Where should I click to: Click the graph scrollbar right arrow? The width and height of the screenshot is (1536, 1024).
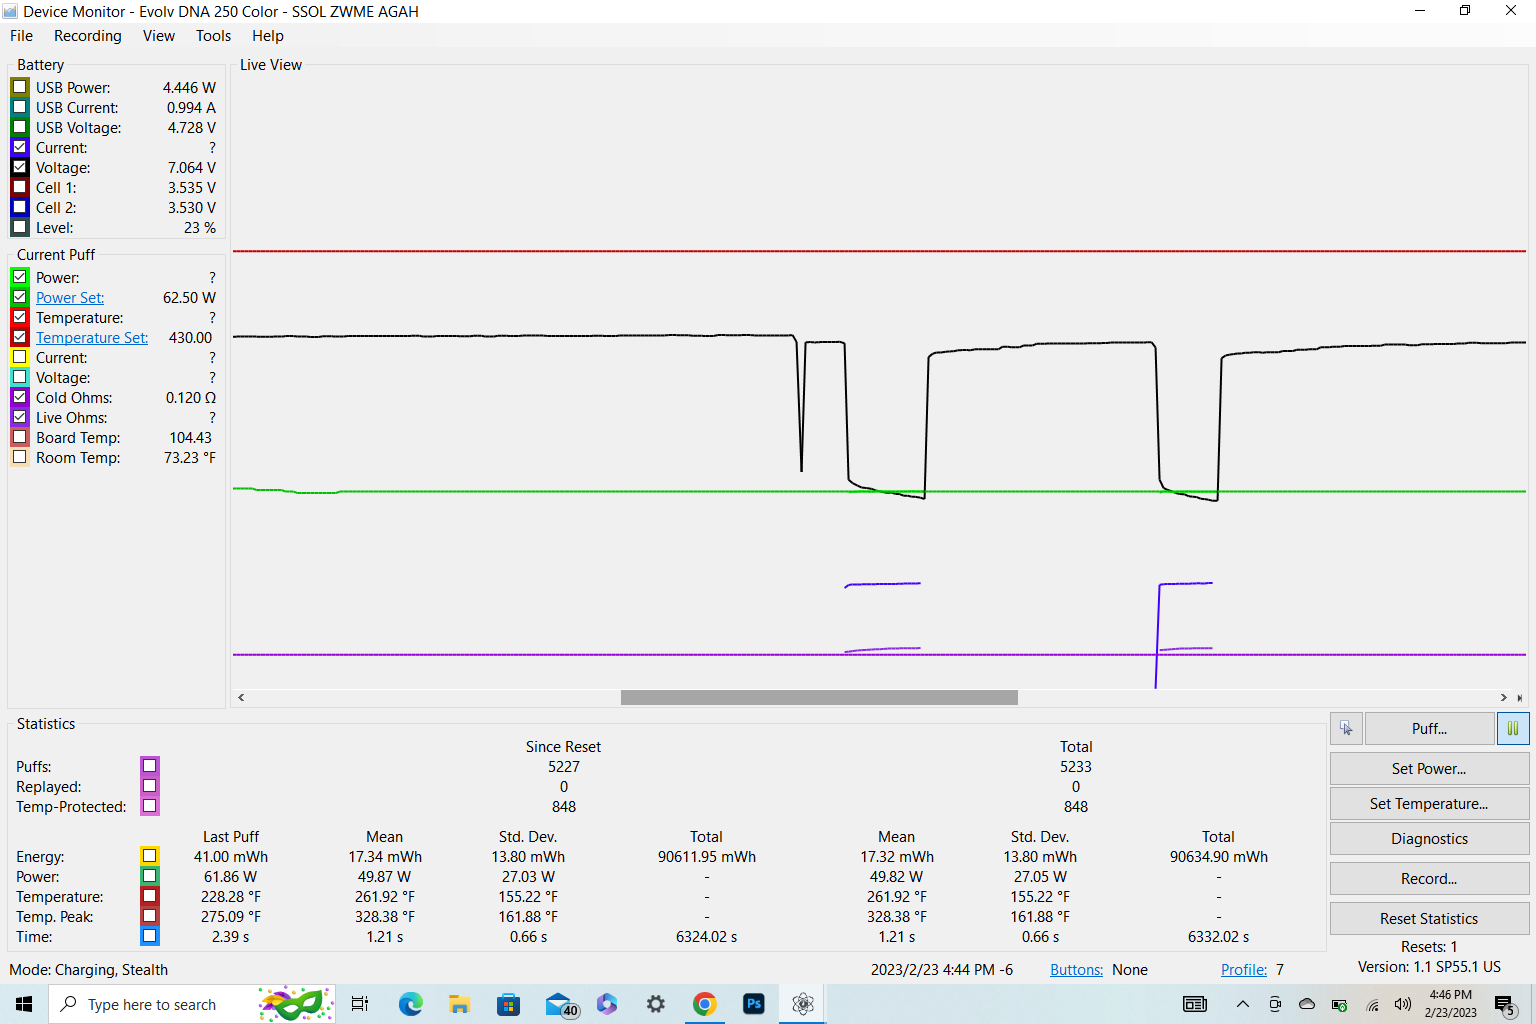coord(1503,697)
